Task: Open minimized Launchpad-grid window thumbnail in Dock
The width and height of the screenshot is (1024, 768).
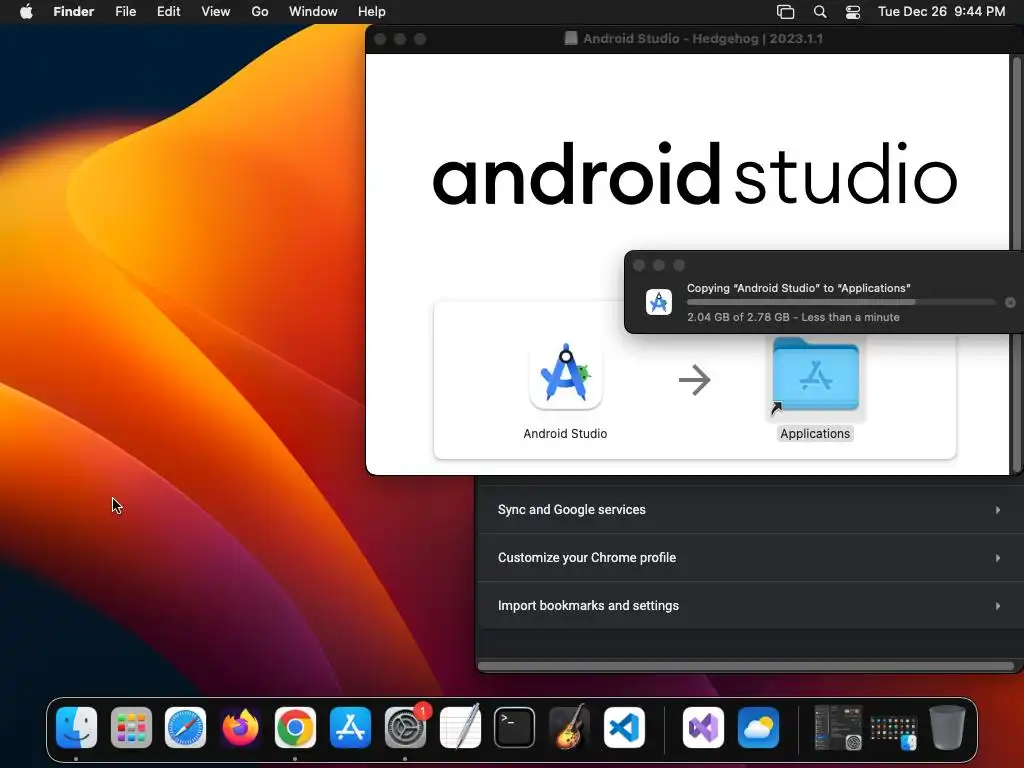Action: [893, 733]
